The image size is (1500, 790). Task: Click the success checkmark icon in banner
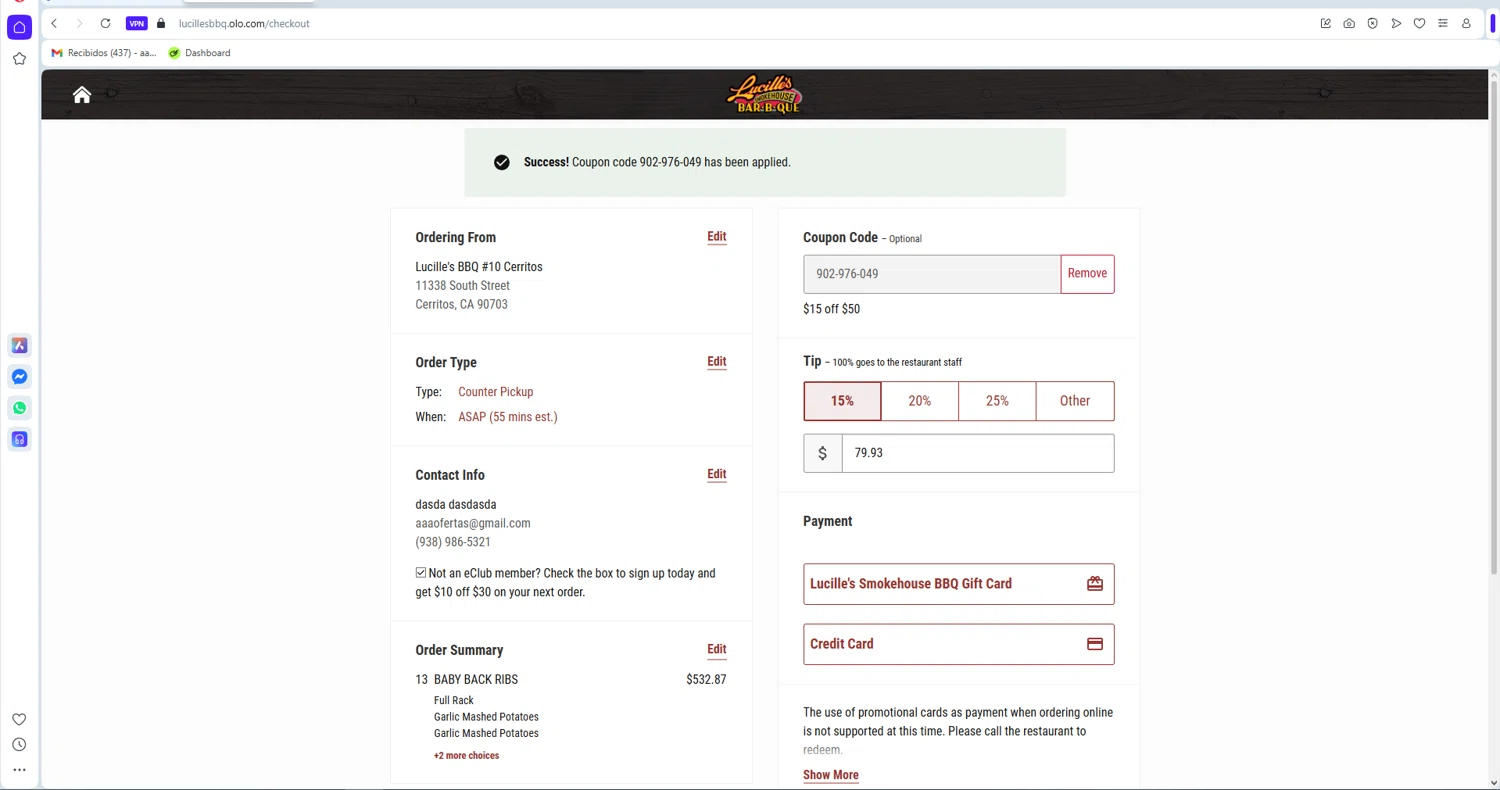point(502,162)
